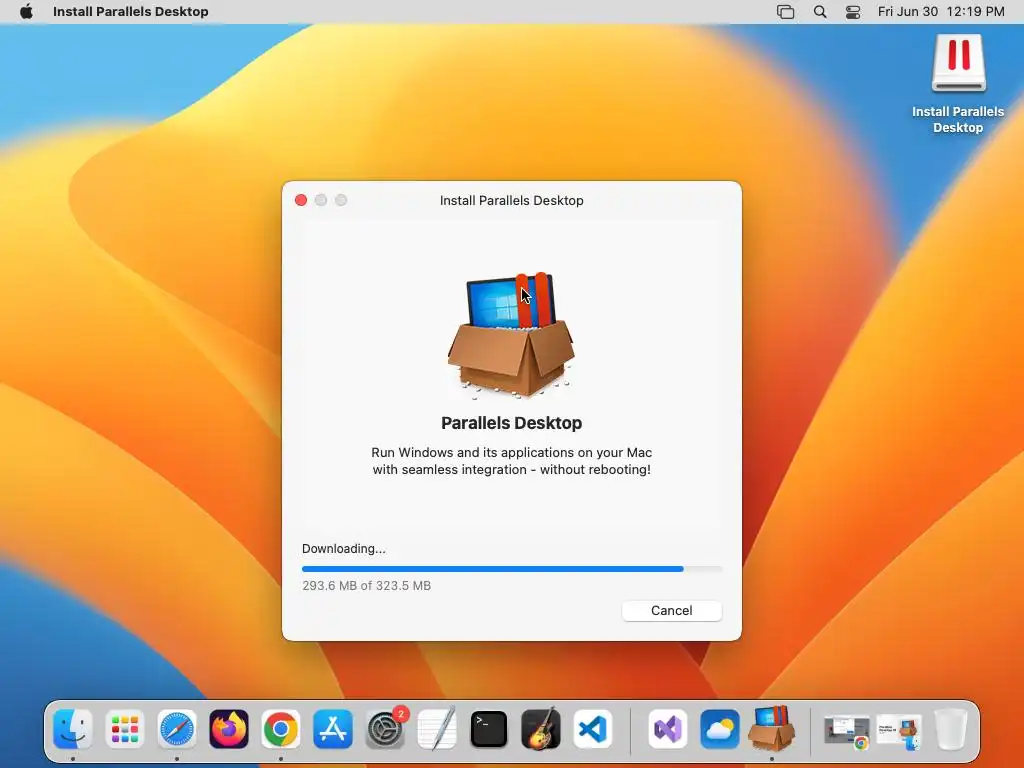Viewport: 1024px width, 768px height.
Task: Open Finder from the Dock
Action: click(72, 729)
